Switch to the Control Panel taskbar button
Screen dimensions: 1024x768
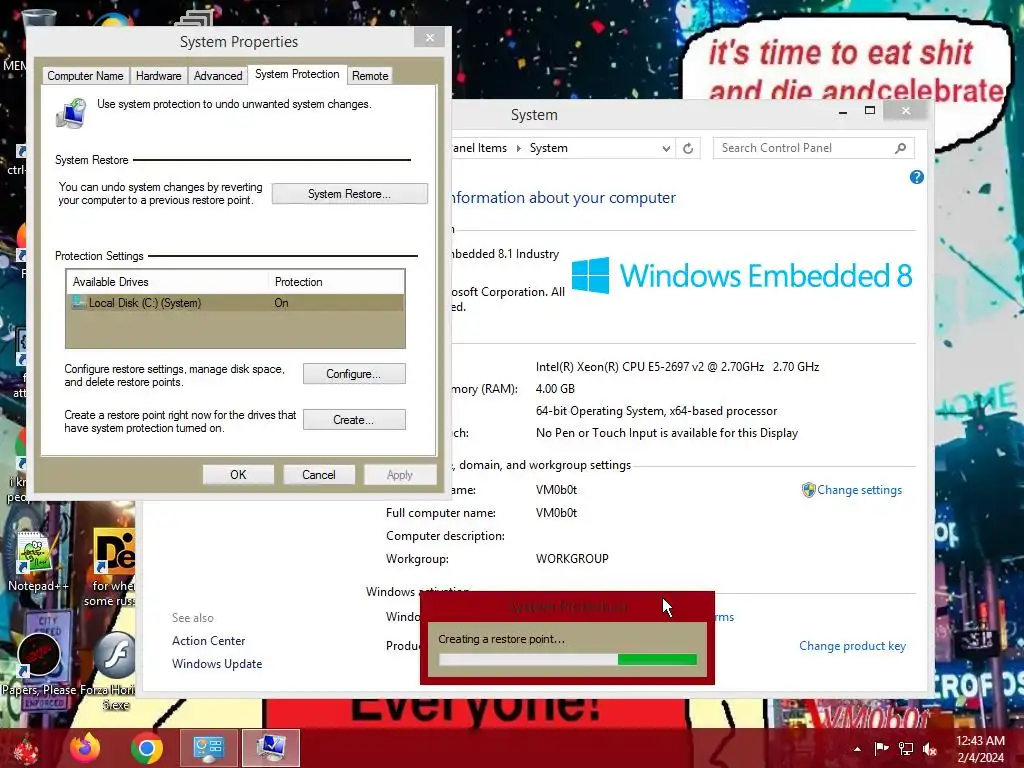(208, 748)
